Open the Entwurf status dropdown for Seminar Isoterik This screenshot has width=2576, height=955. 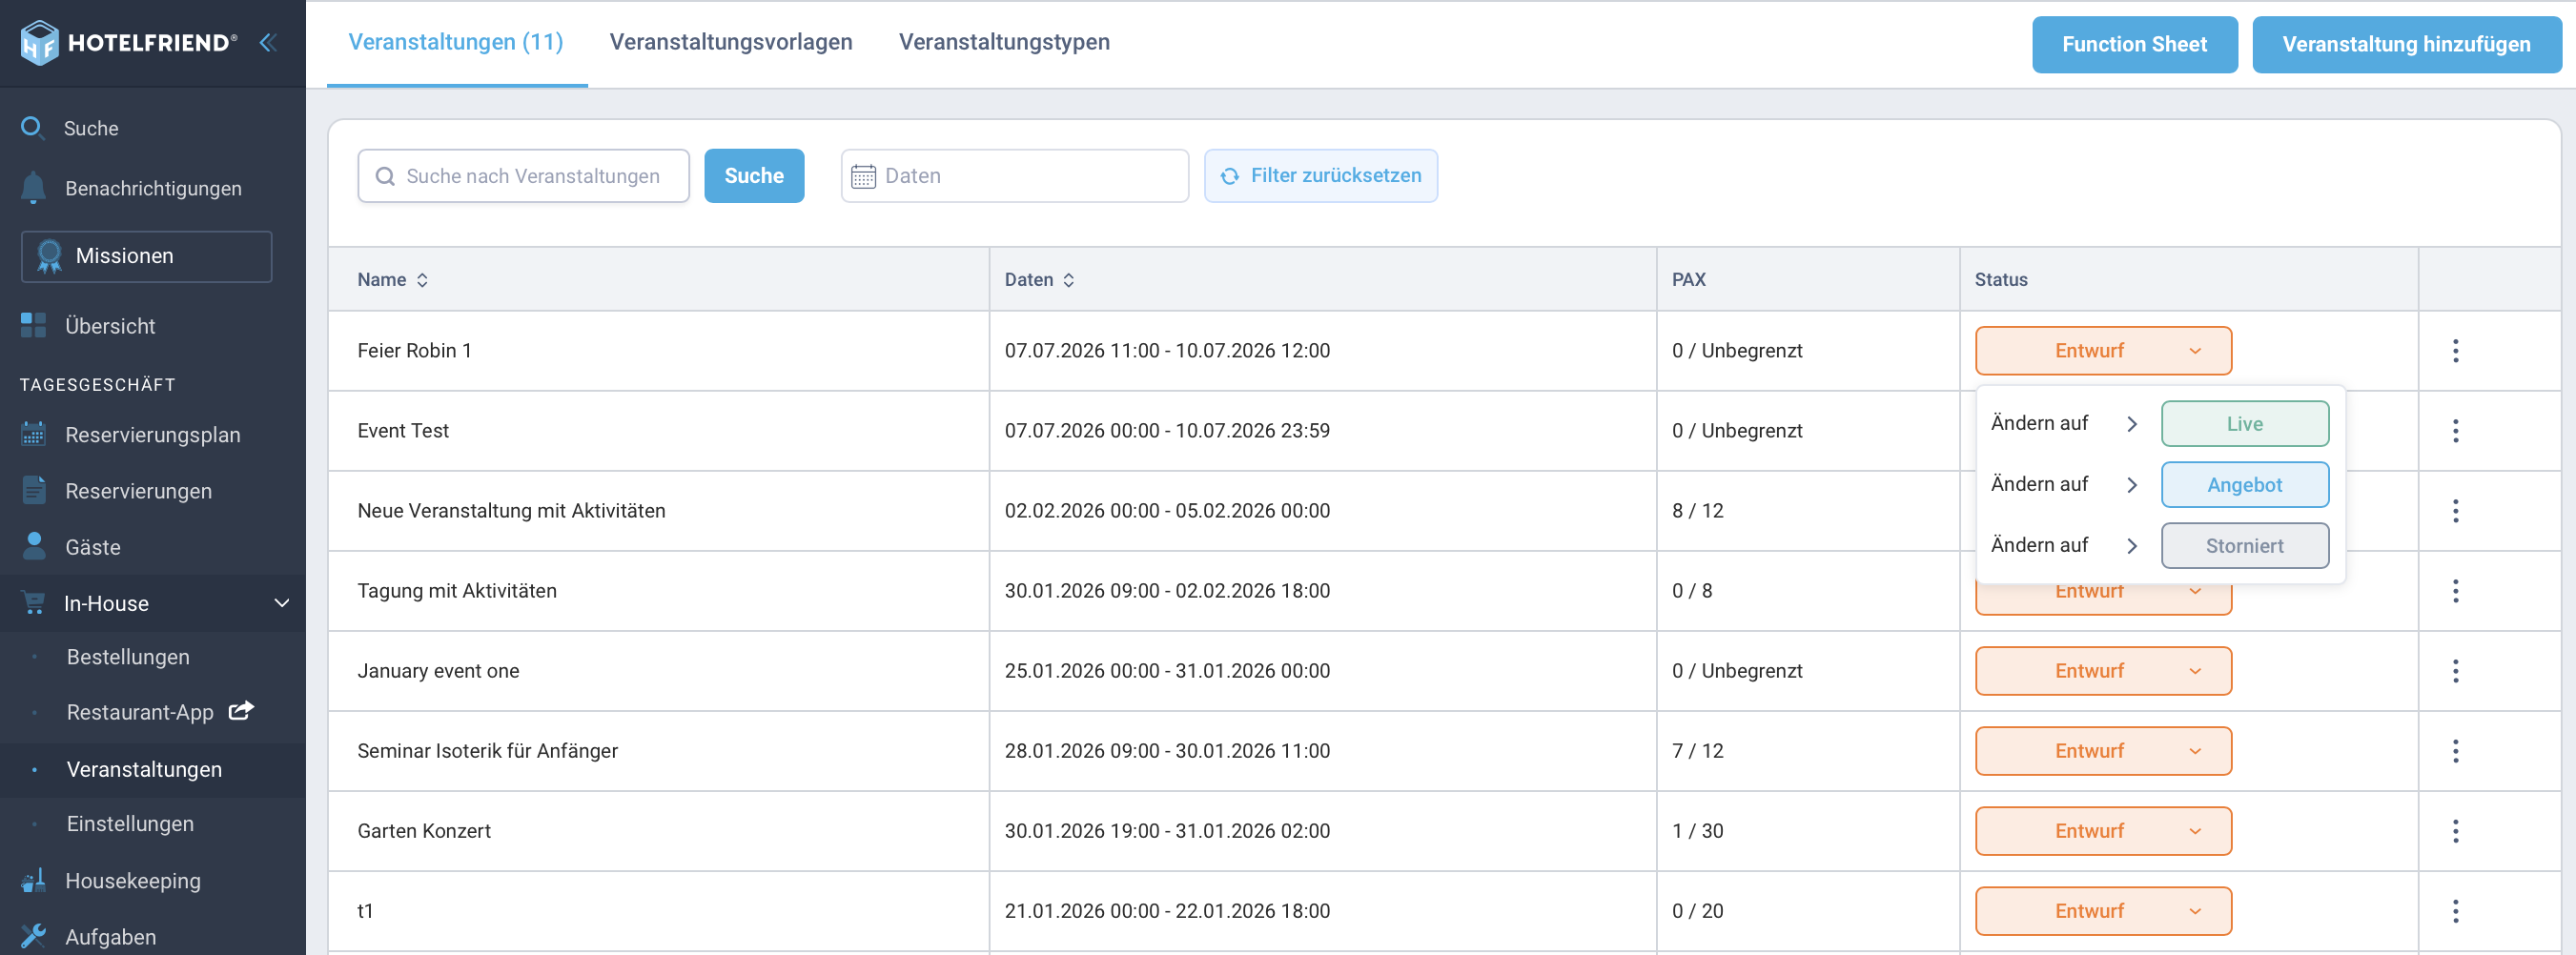tap(2103, 750)
